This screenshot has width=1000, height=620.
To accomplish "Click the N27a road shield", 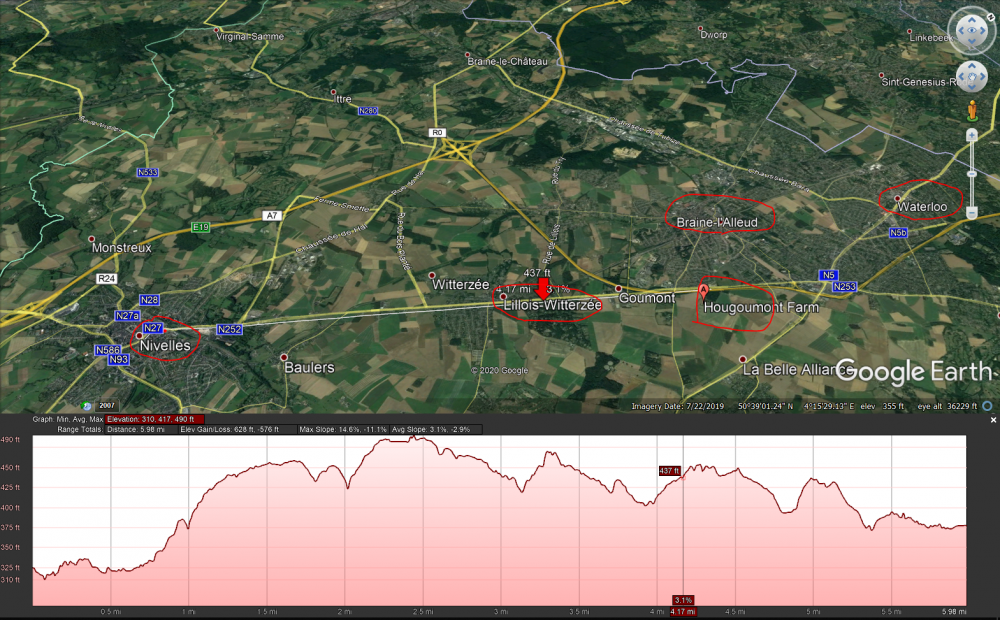I will (x=128, y=316).
